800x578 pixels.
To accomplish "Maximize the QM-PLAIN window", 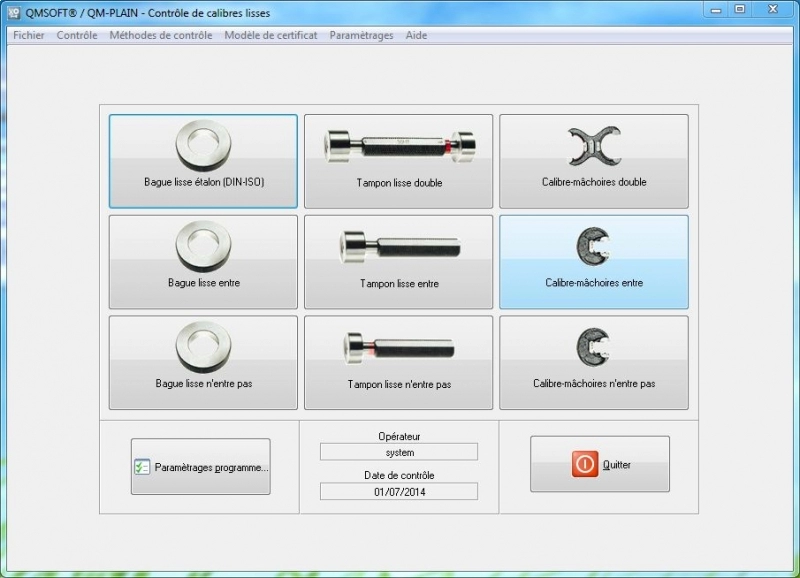I will pyautogui.click(x=740, y=10).
